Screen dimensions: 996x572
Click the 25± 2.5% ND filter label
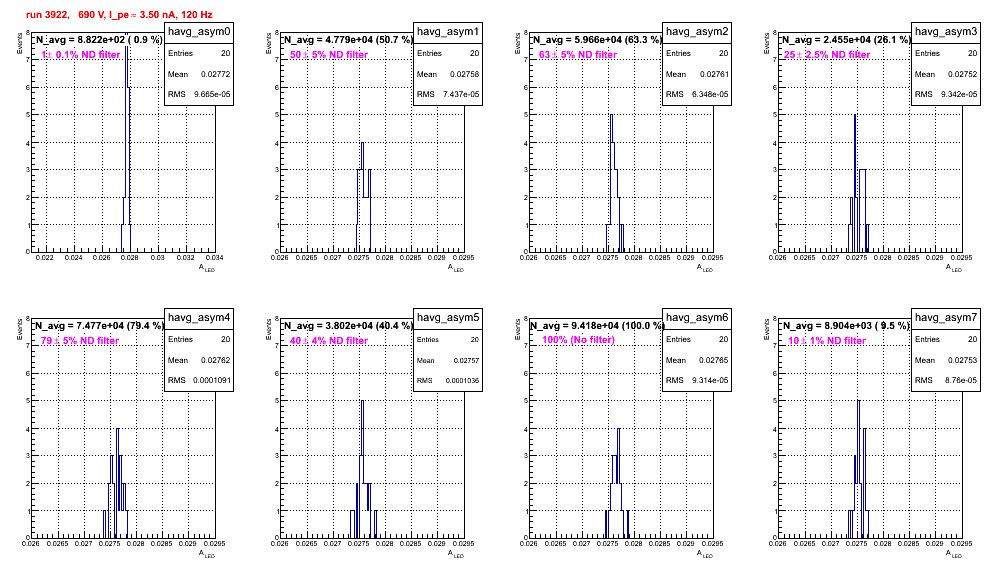(x=827, y=55)
